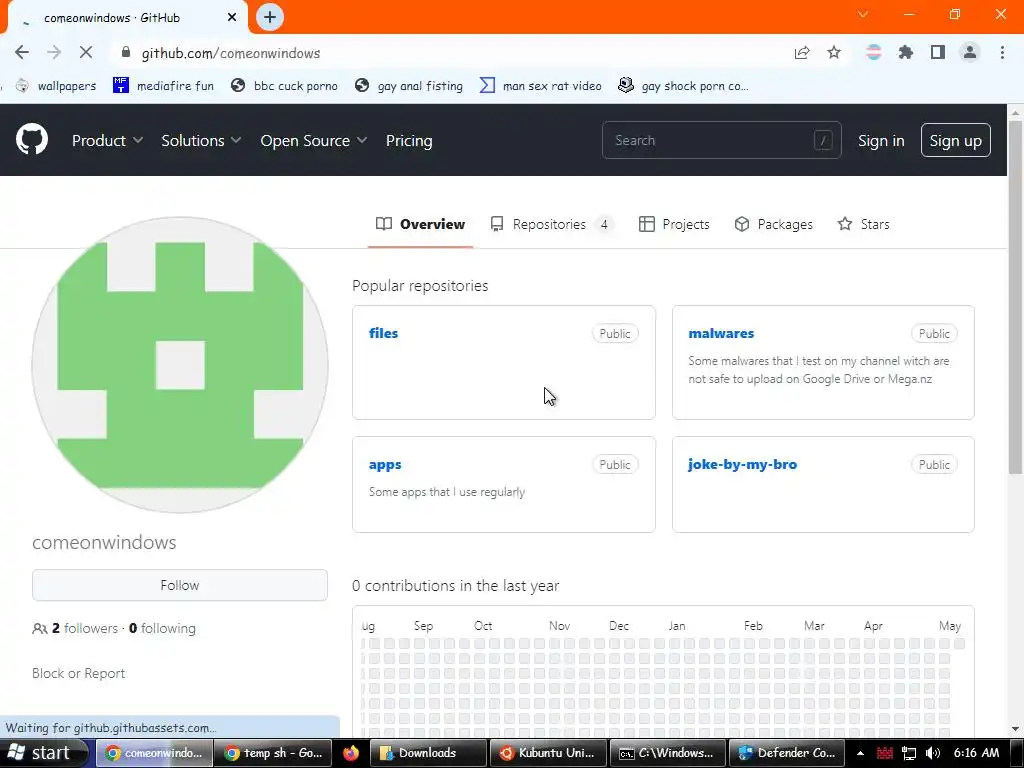
Task: Switch to C:\Windows command prompt taskbar item
Action: pos(667,753)
